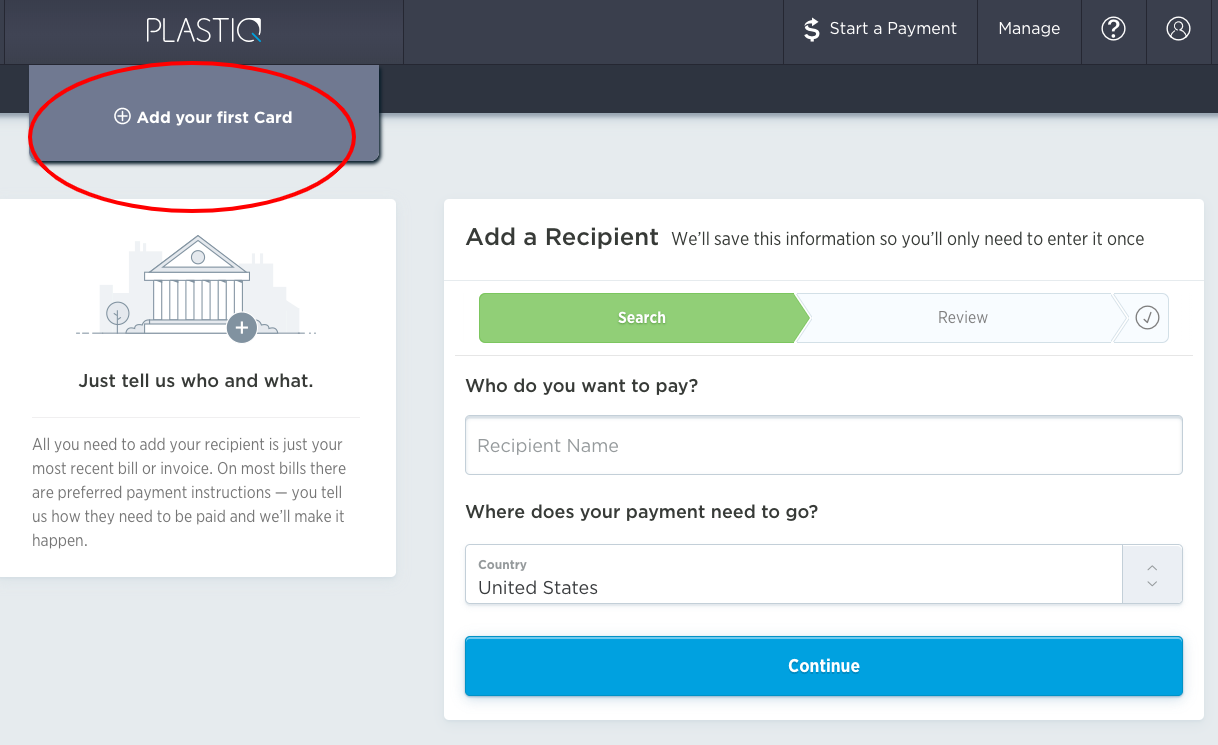This screenshot has width=1218, height=745.
Task: Click the "Who do you want to pay?" label
Action: coord(582,386)
